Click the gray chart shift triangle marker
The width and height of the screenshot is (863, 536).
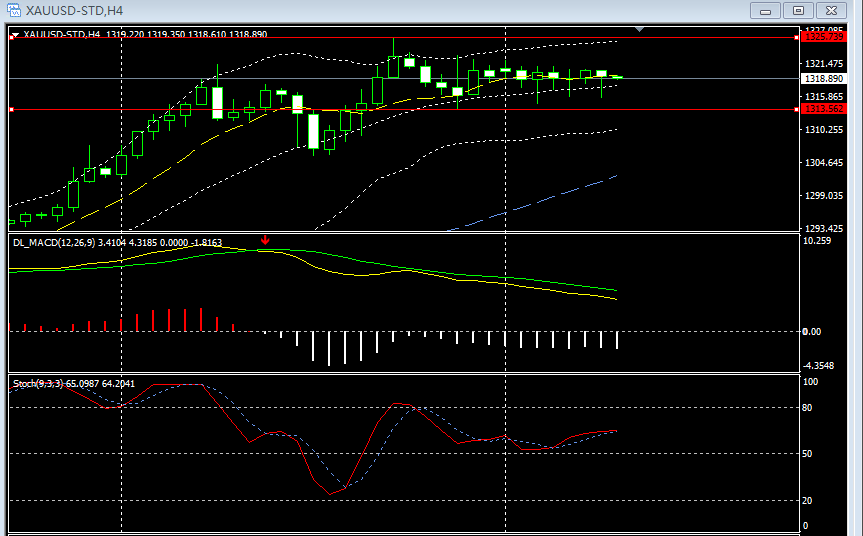click(x=640, y=30)
